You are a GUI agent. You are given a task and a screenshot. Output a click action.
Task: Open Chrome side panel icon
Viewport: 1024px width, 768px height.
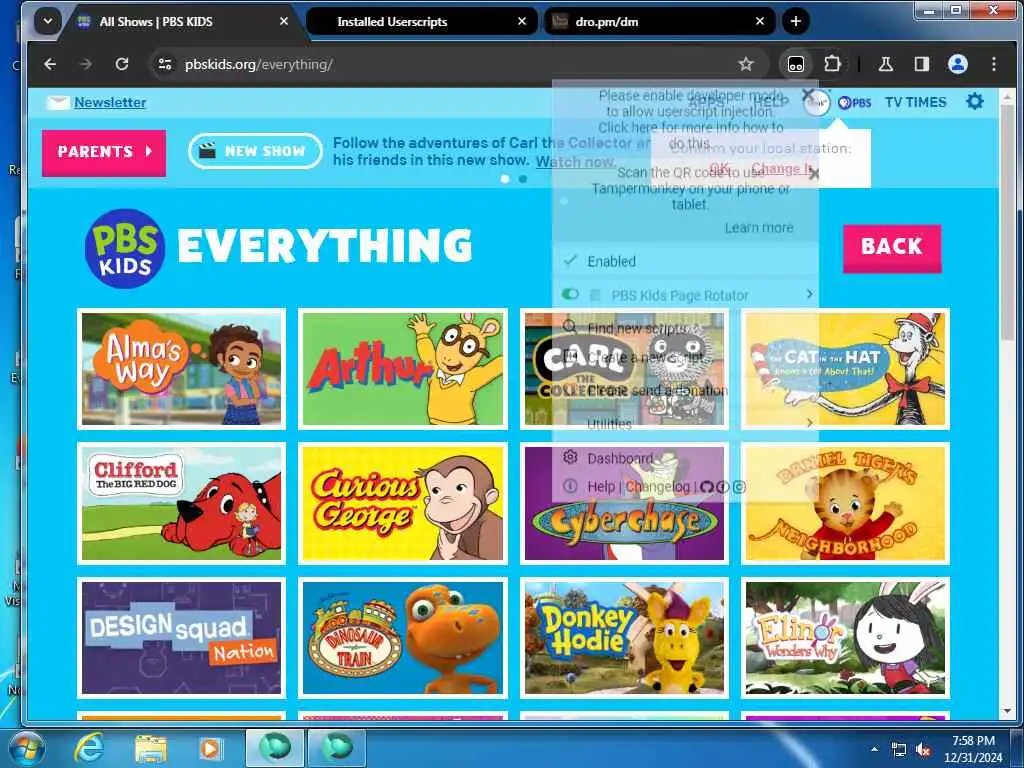pyautogui.click(x=921, y=64)
